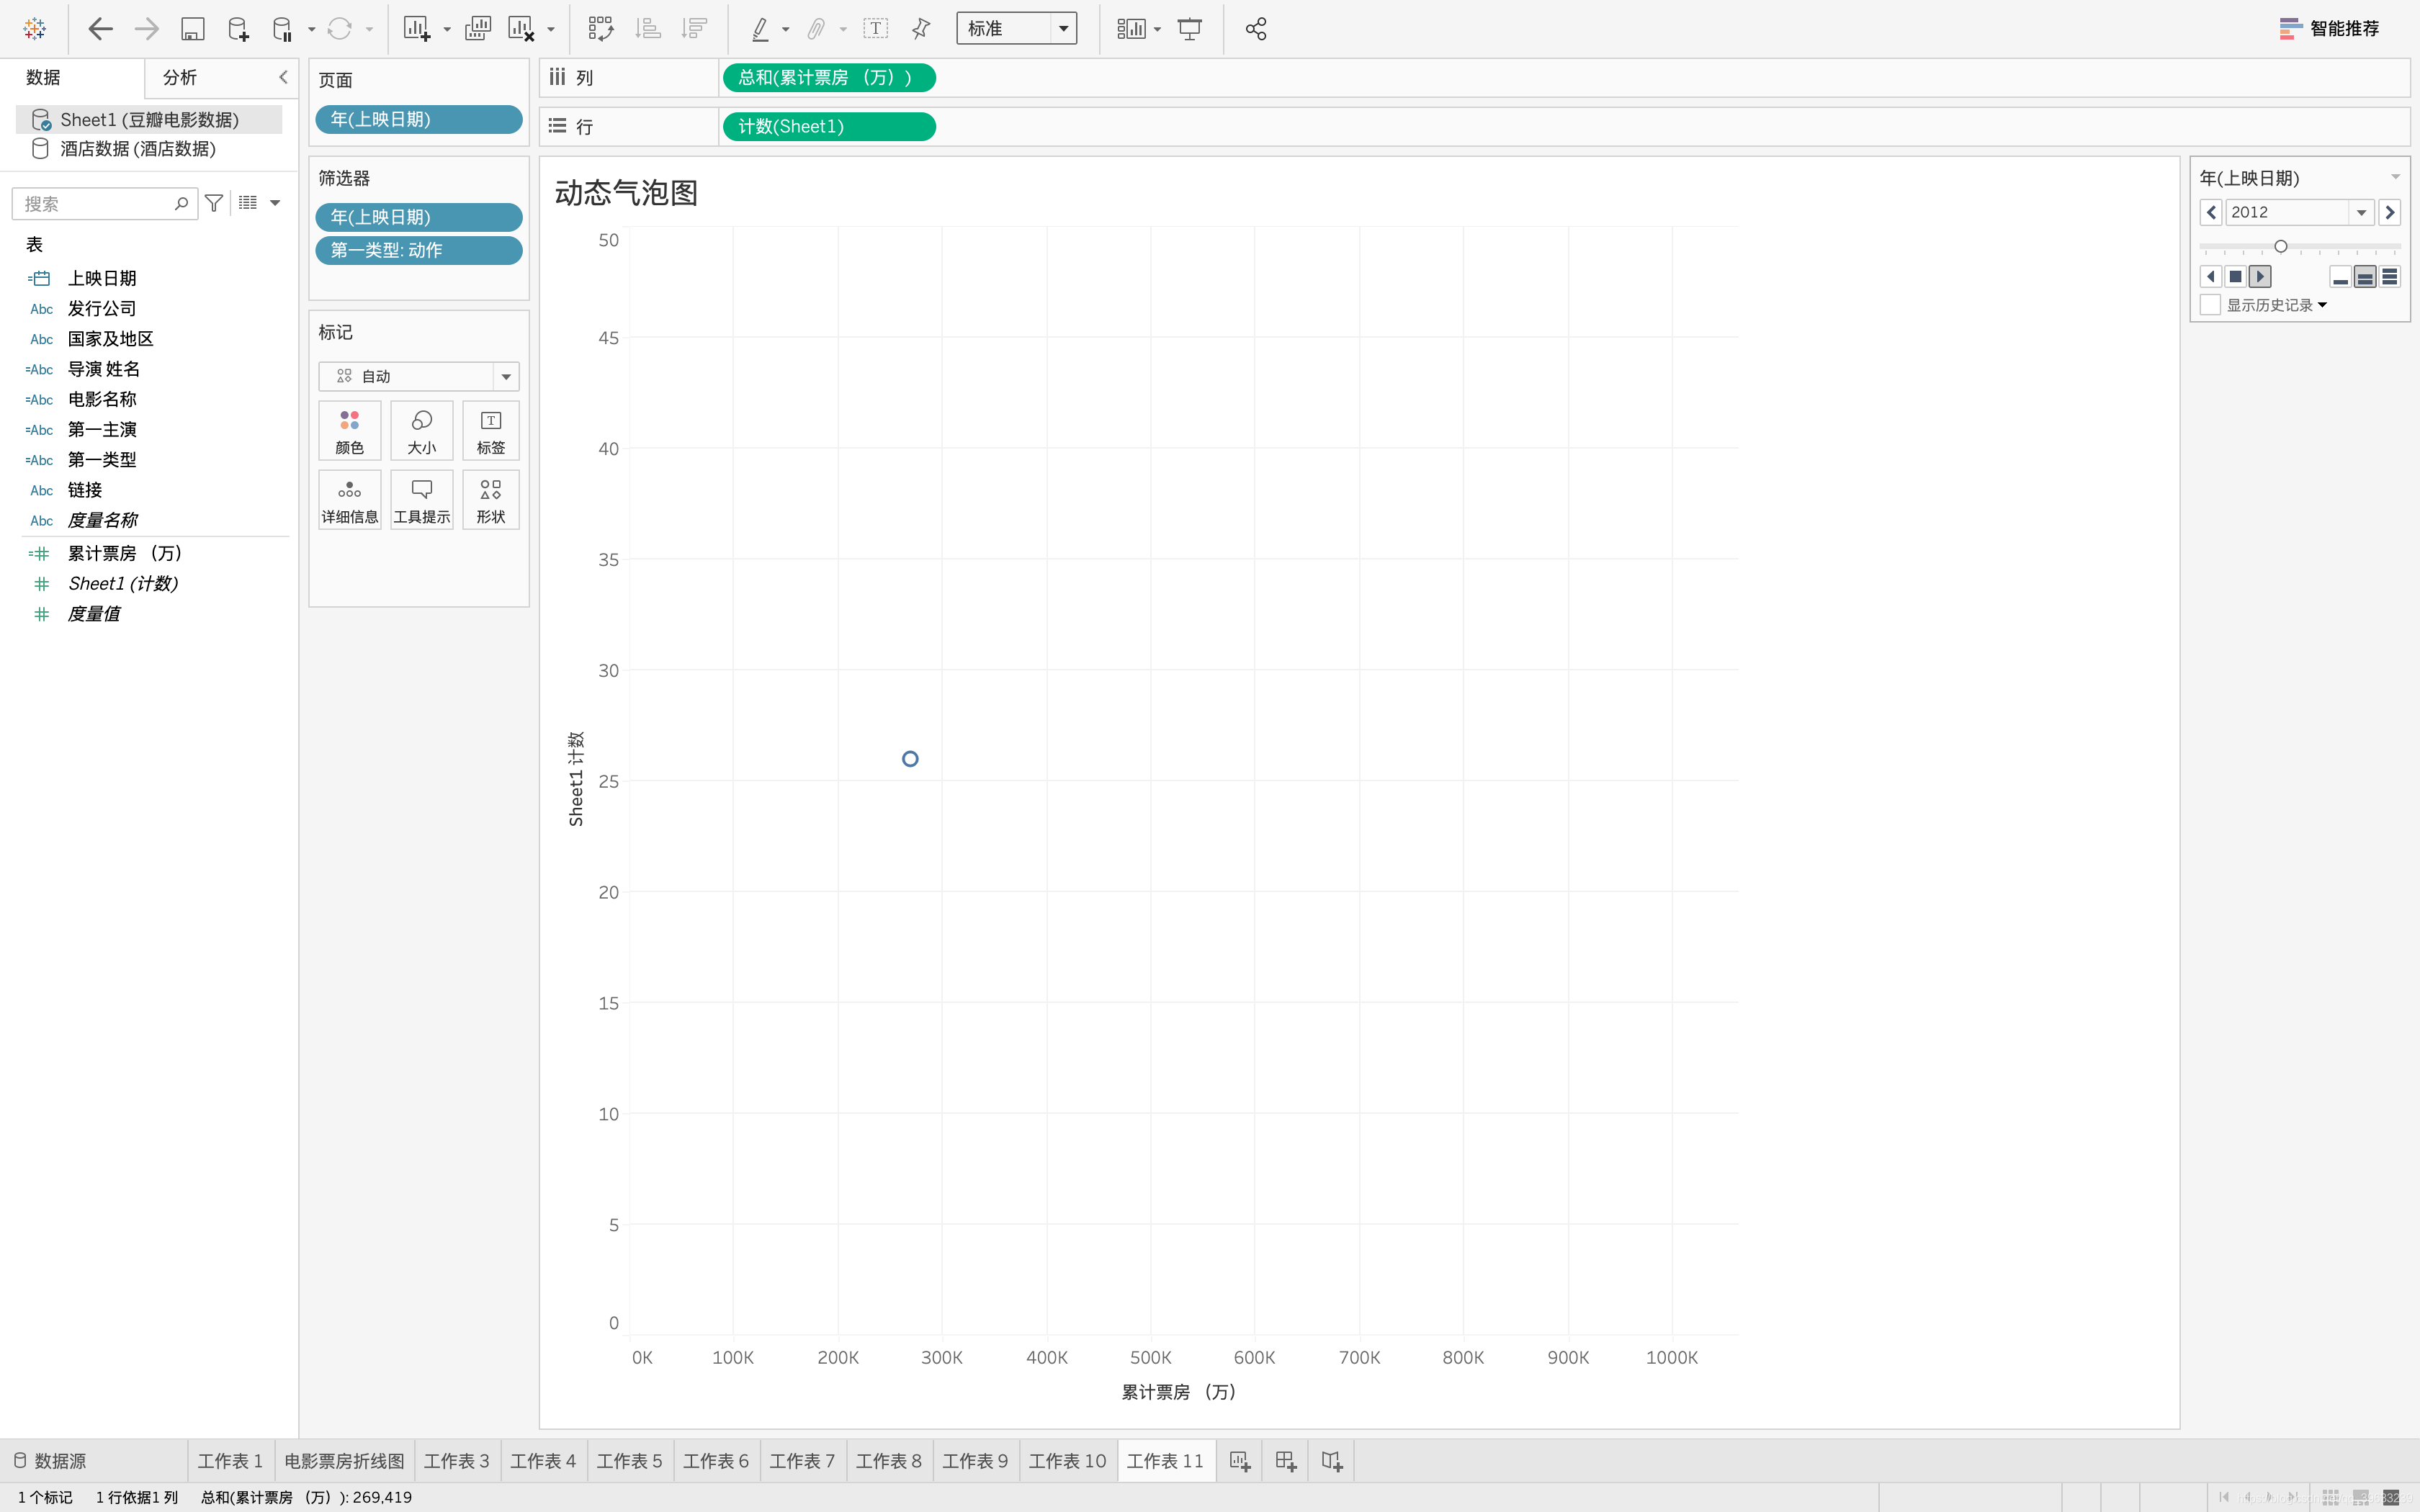
Task: Select the fastest playback speed button
Action: (x=2390, y=277)
